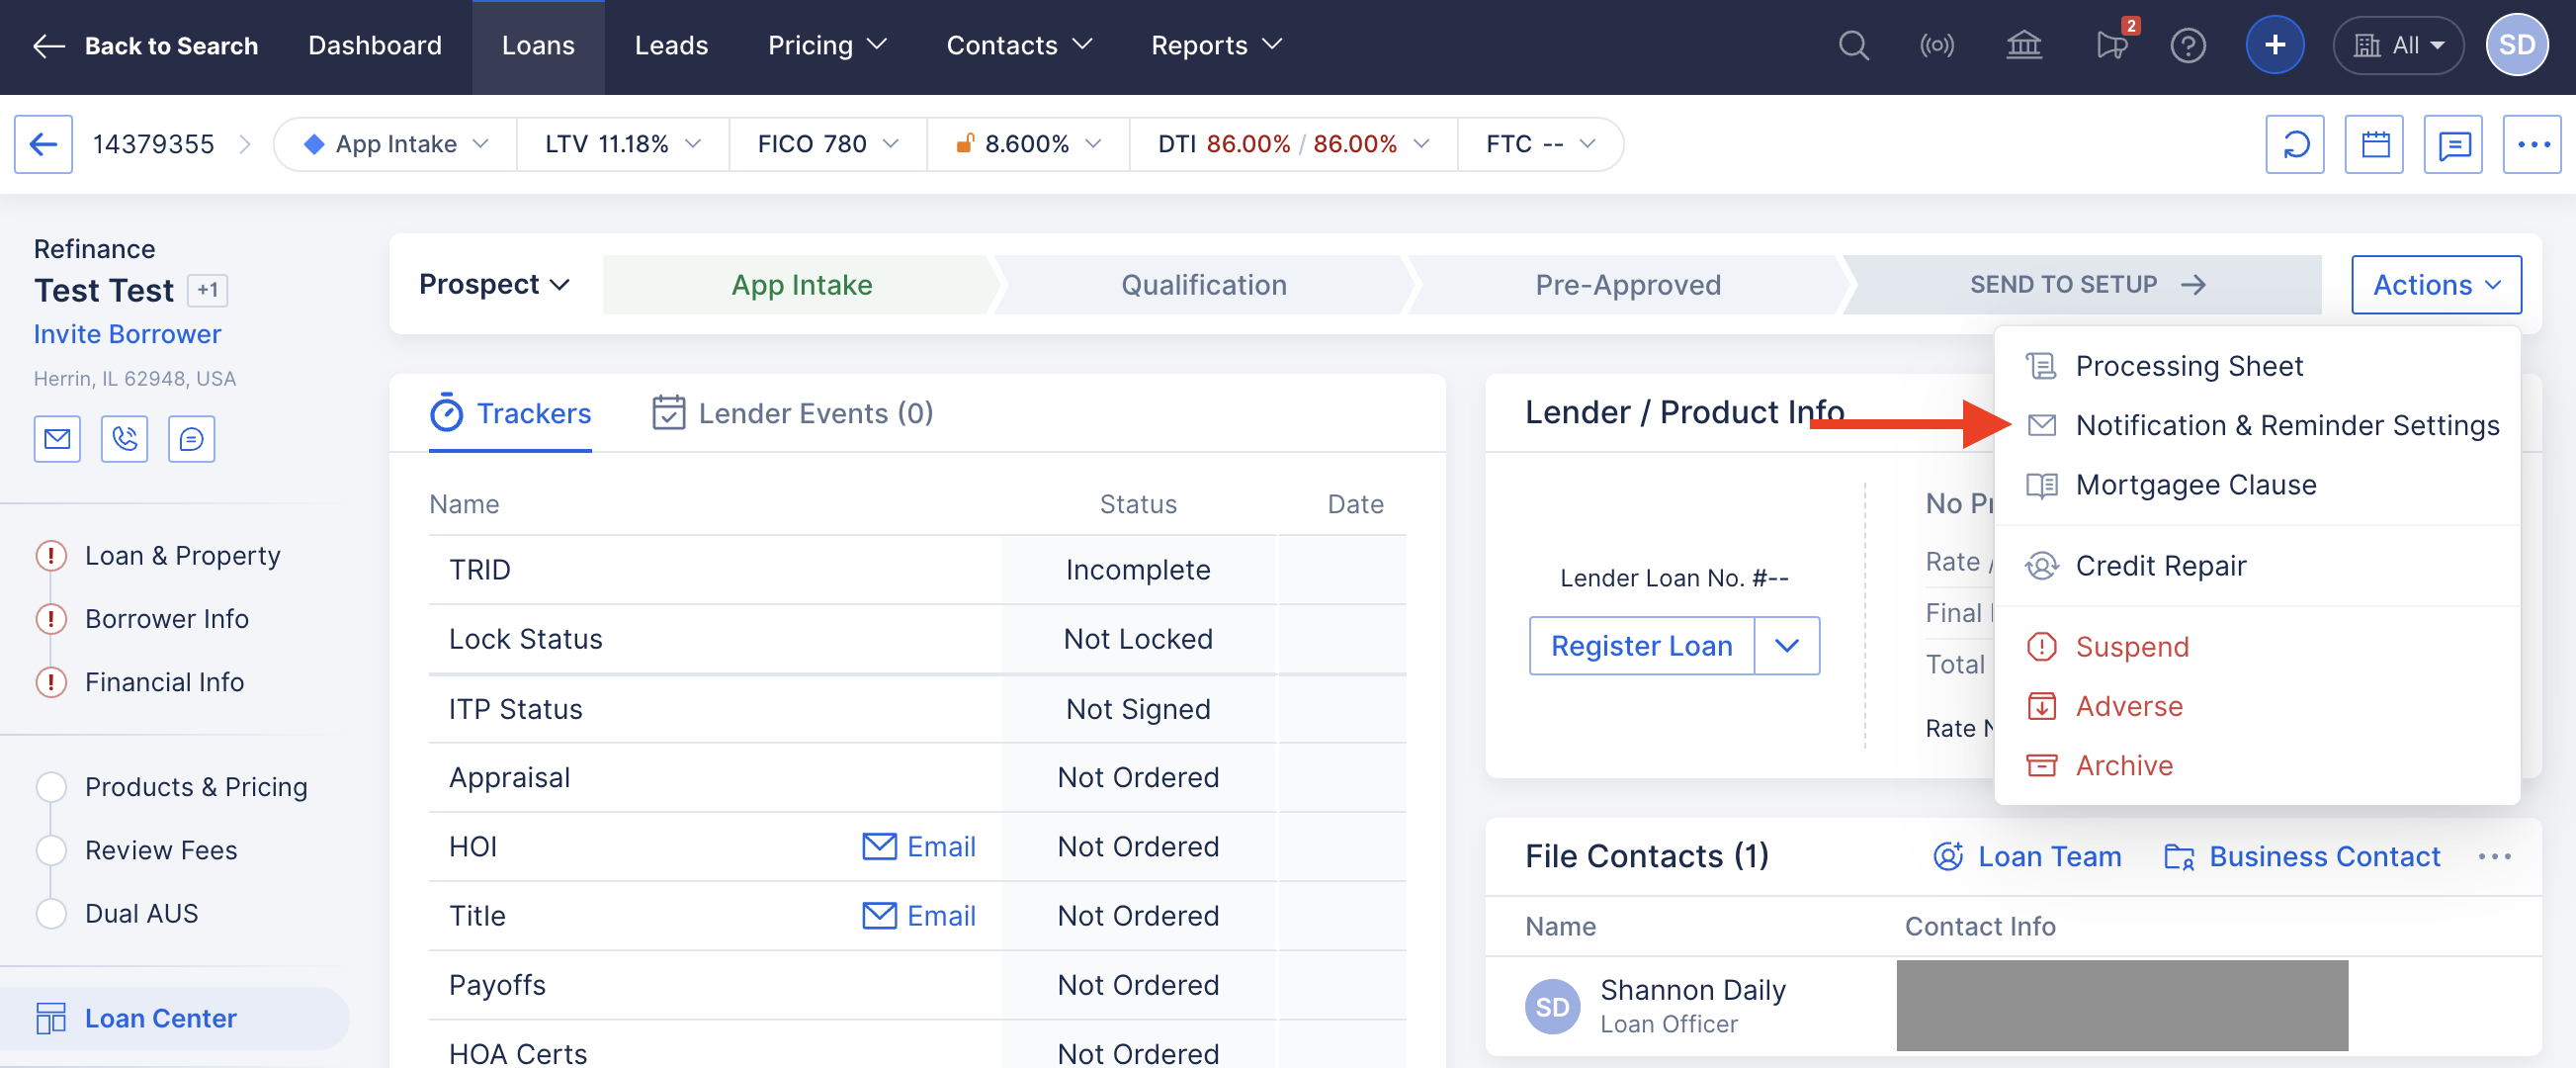Open announcements megaphone with badge
The height and width of the screenshot is (1068, 2576).
point(2111,46)
